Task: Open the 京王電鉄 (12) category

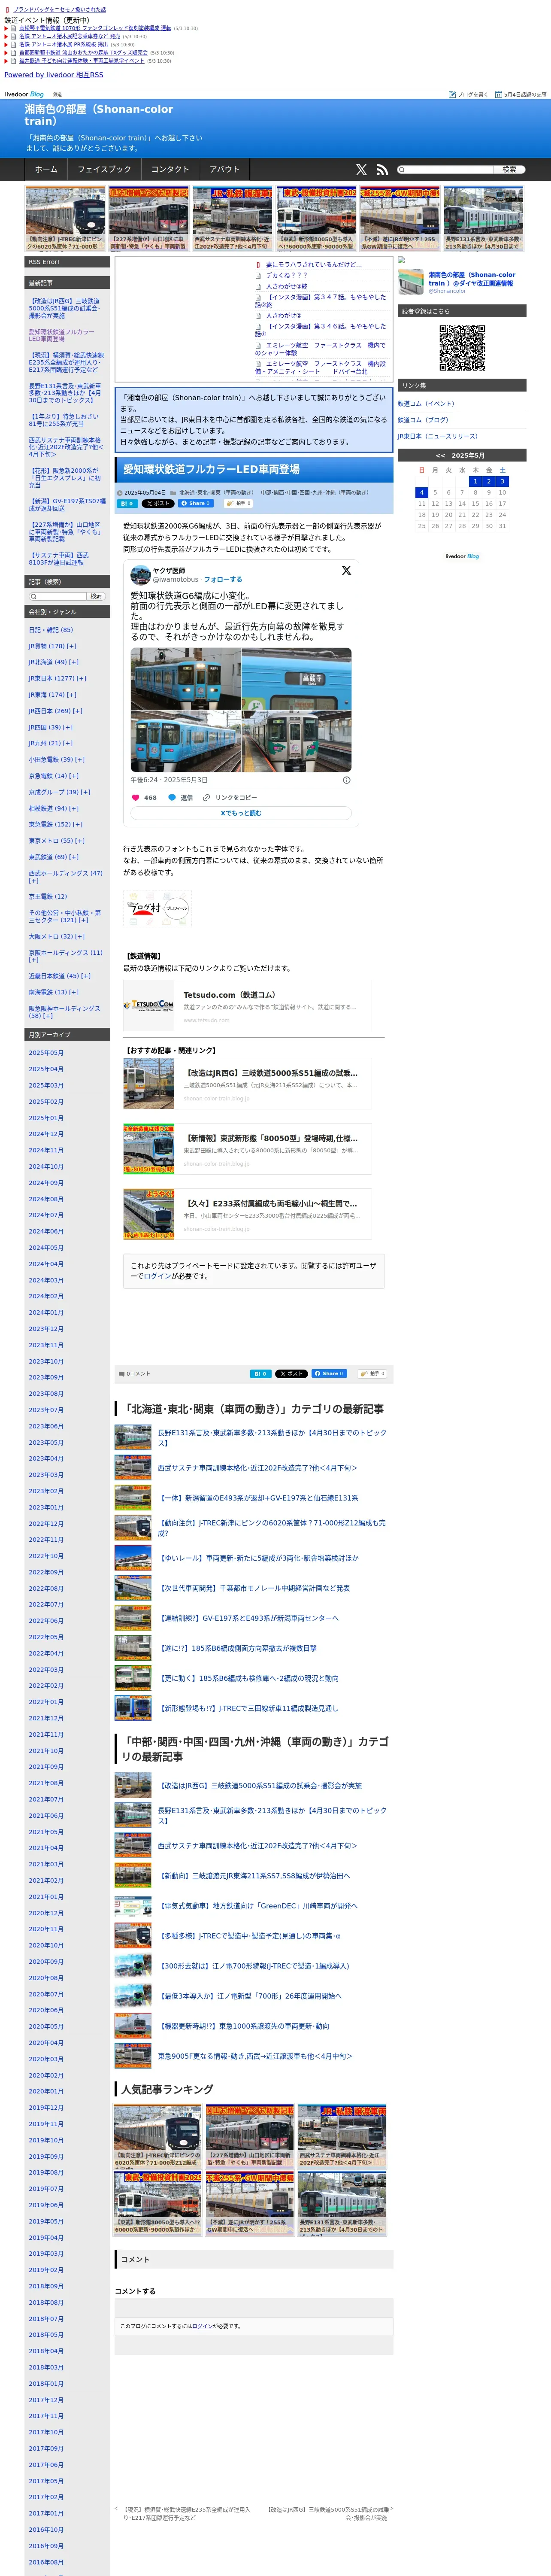Action: [x=47, y=897]
